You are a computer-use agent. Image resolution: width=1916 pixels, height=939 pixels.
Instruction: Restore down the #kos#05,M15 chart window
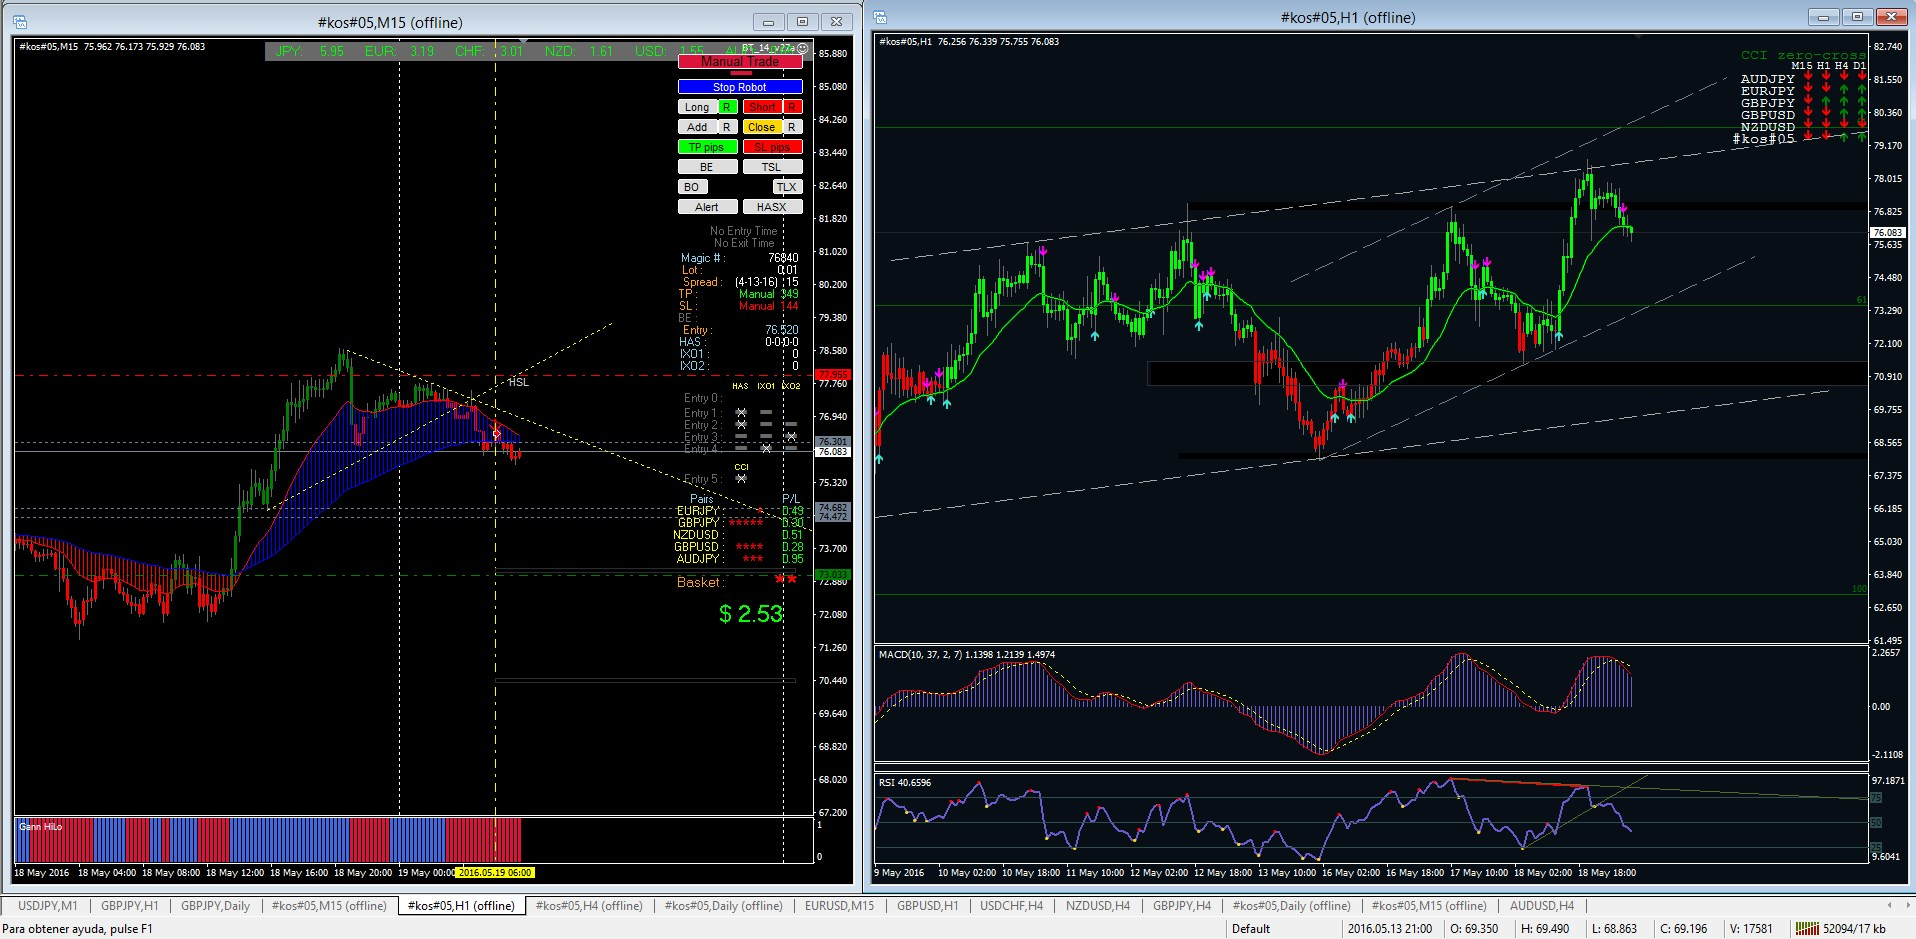click(x=802, y=22)
